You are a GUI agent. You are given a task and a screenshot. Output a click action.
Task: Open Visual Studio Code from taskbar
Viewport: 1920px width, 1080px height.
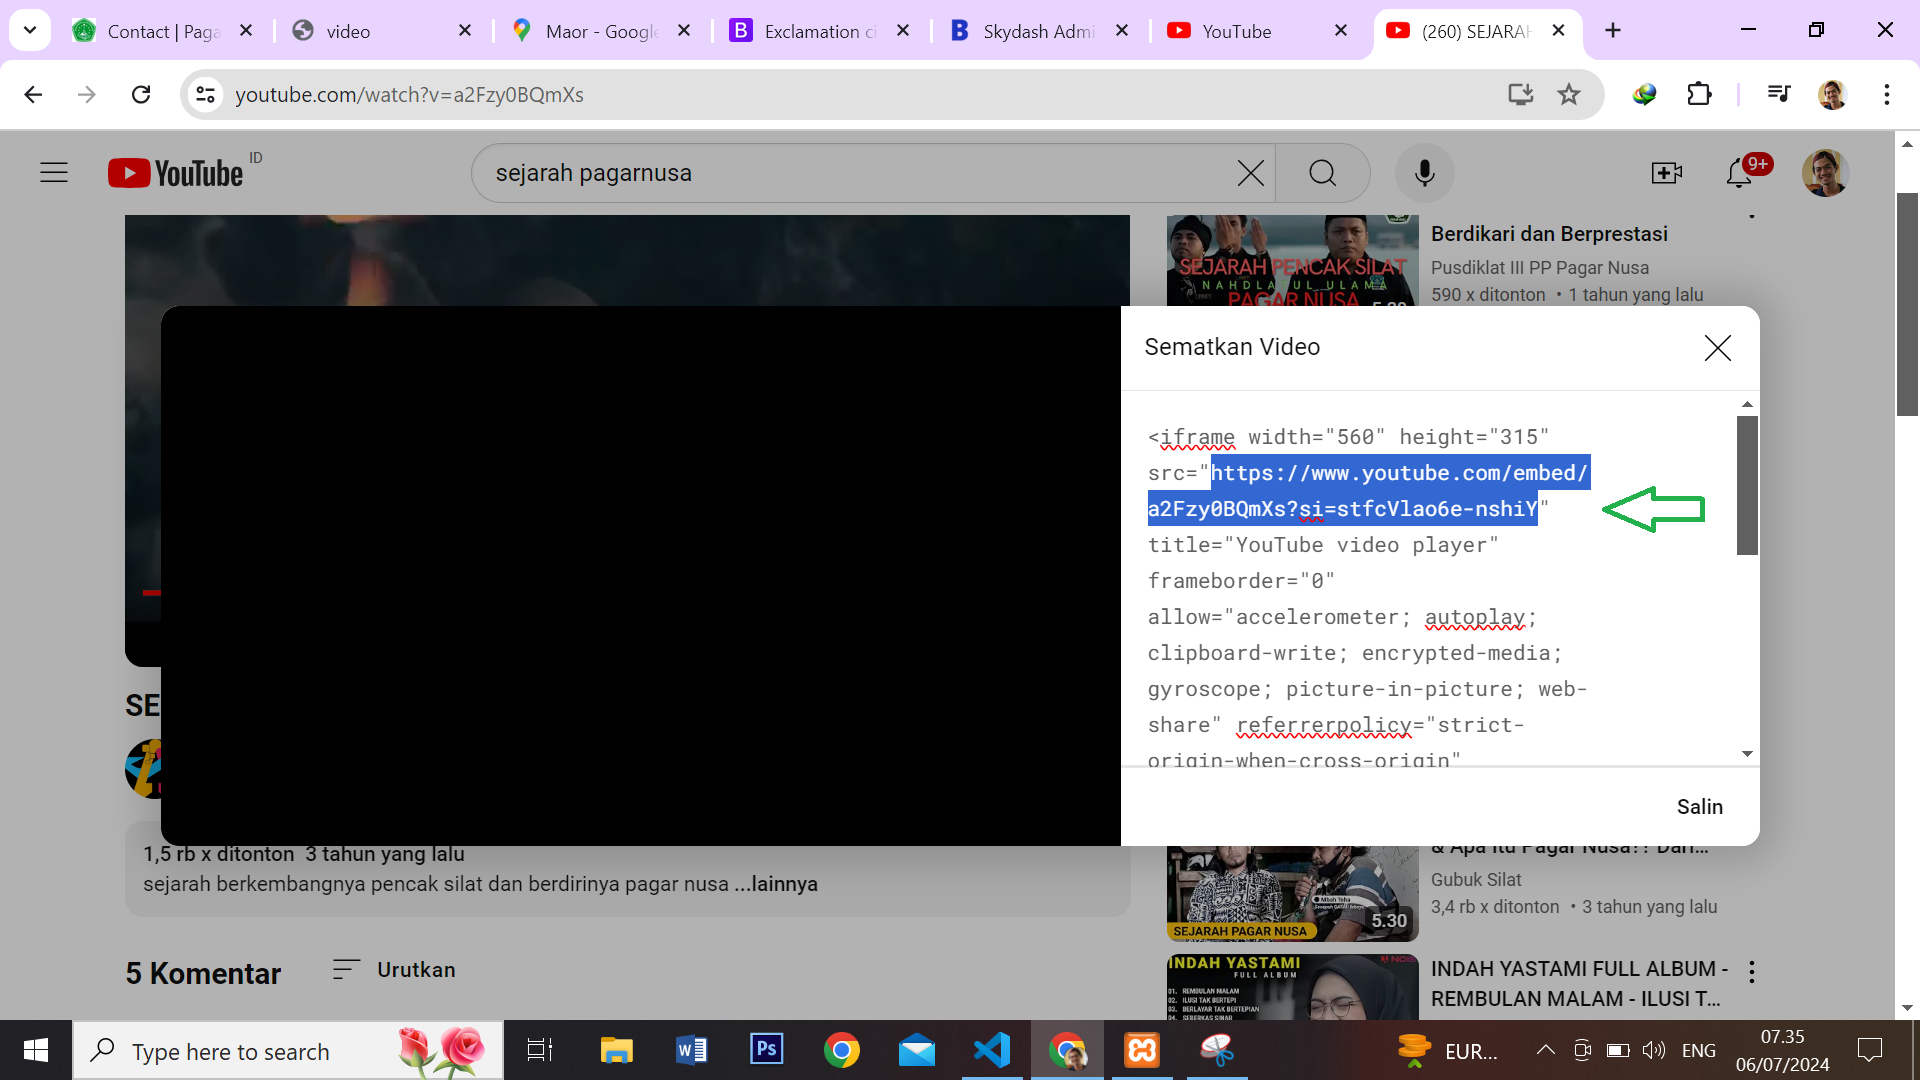click(991, 1050)
